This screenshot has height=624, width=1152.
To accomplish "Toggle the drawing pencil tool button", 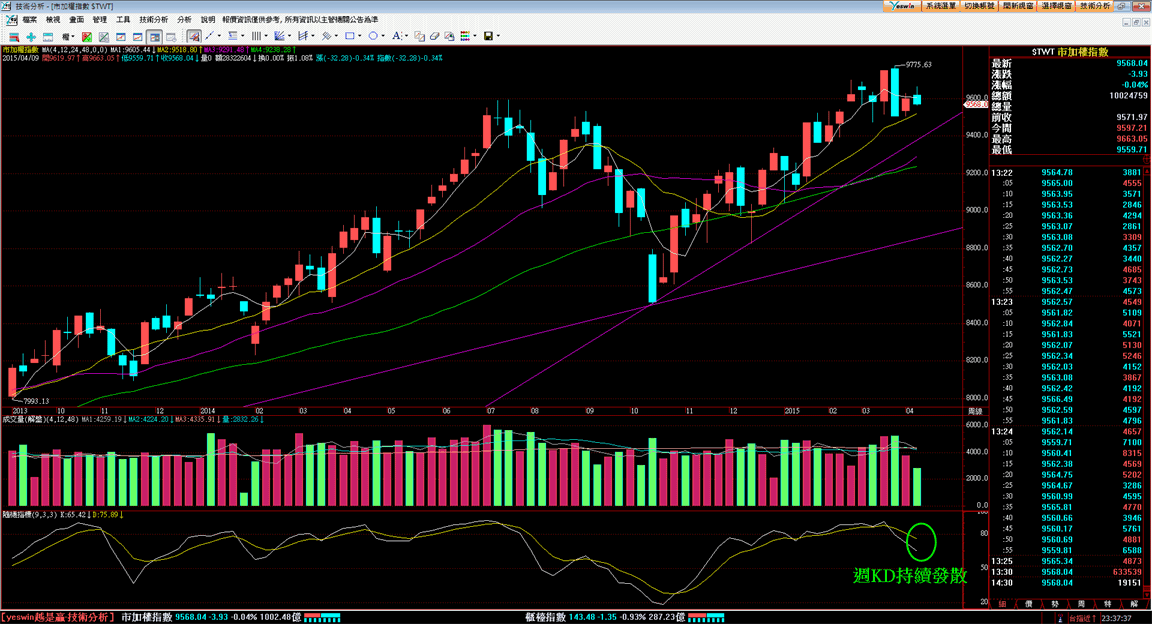I will coord(194,36).
